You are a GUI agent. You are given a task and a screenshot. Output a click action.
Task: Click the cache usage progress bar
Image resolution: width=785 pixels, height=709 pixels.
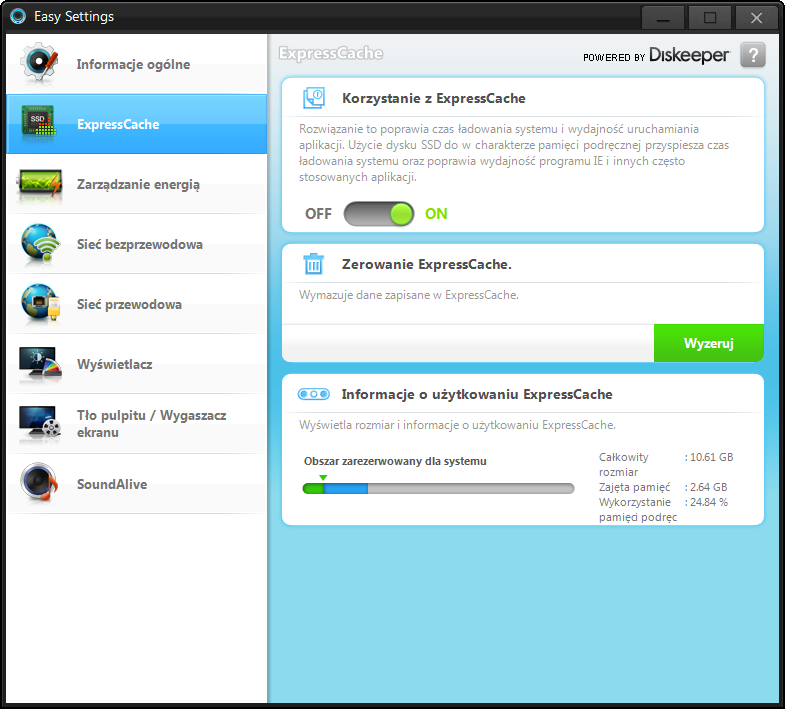(x=439, y=488)
